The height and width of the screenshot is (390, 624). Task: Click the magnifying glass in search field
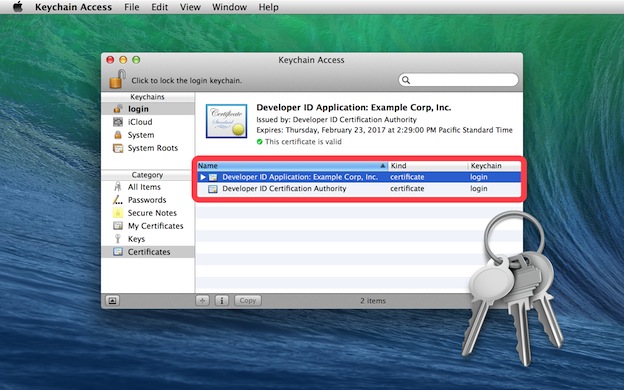[x=406, y=80]
